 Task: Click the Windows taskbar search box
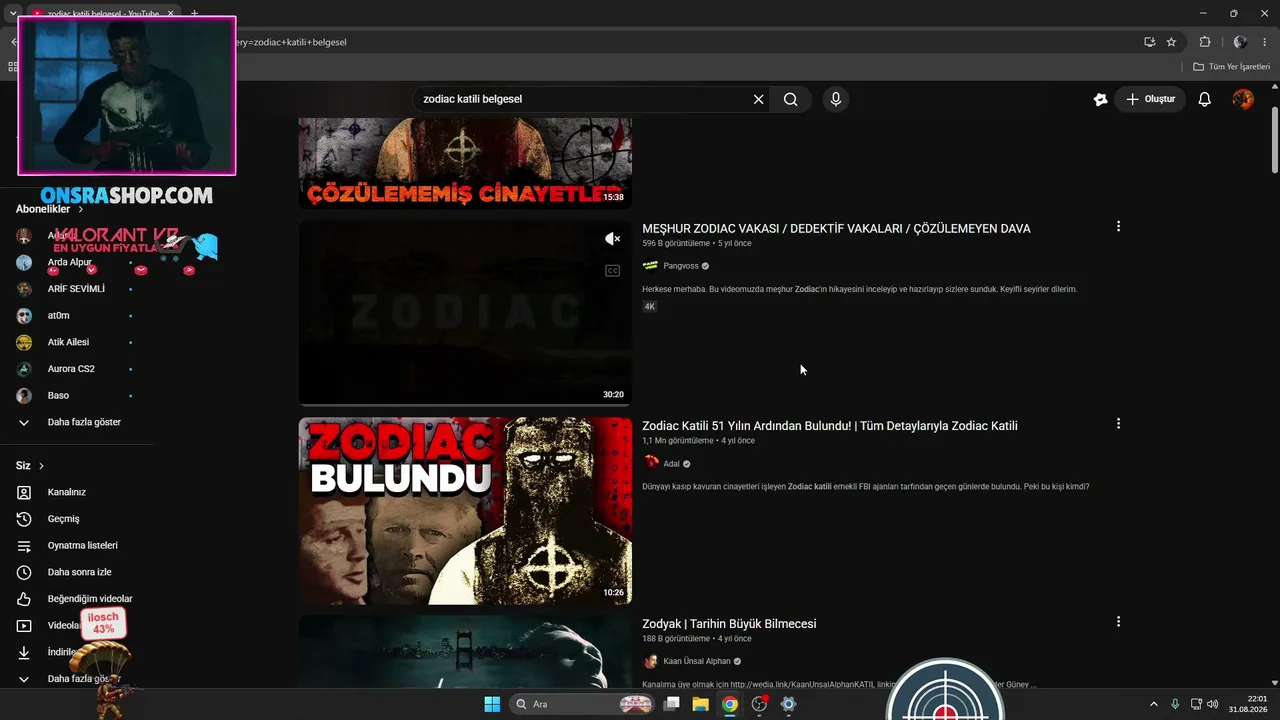click(x=583, y=704)
